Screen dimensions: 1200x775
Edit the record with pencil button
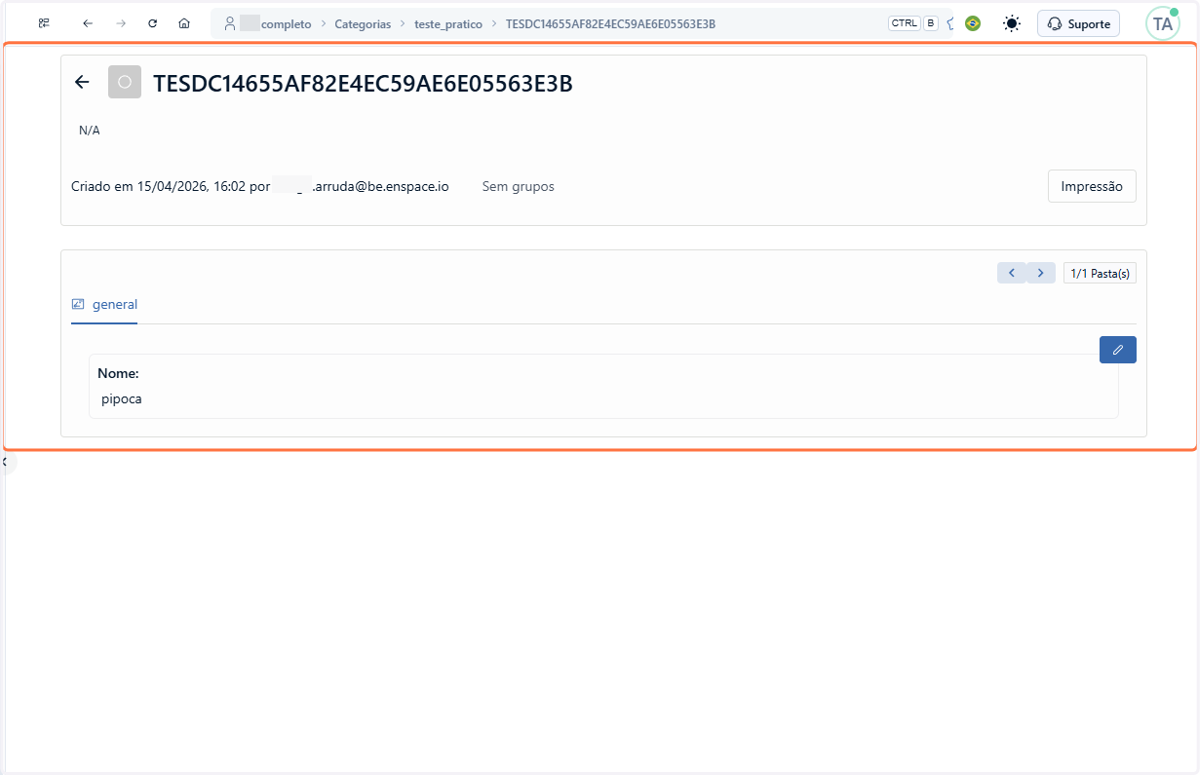[1118, 349]
